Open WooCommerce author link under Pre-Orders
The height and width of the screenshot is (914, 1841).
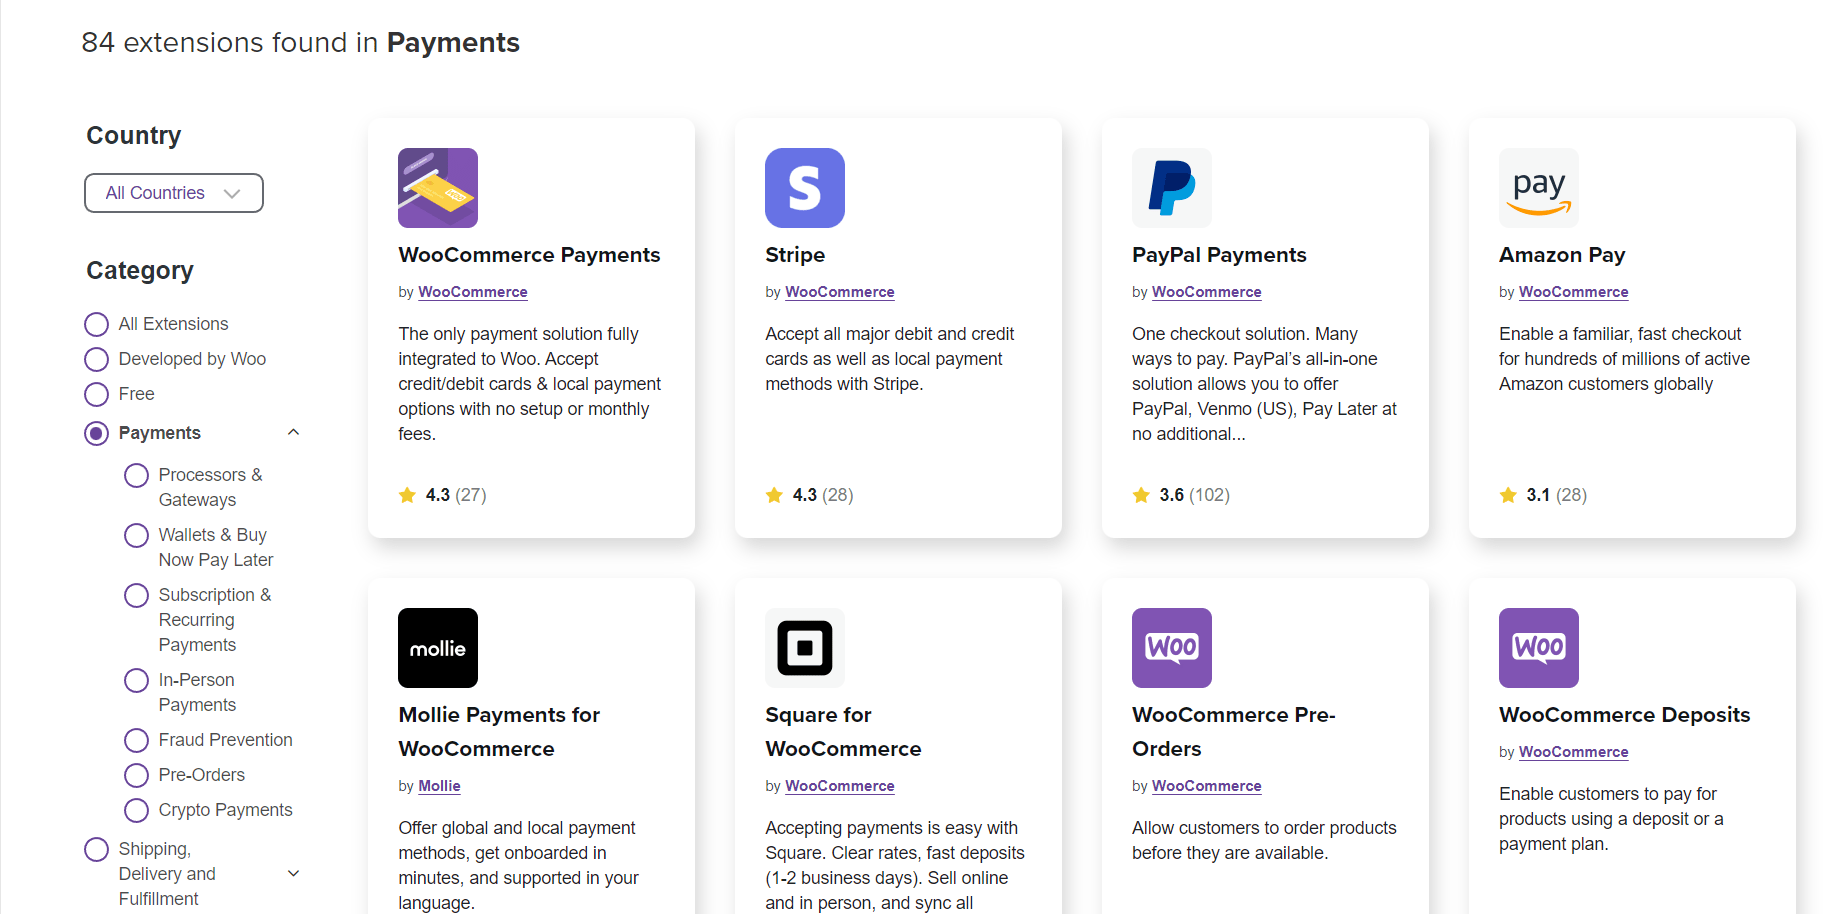(1207, 786)
